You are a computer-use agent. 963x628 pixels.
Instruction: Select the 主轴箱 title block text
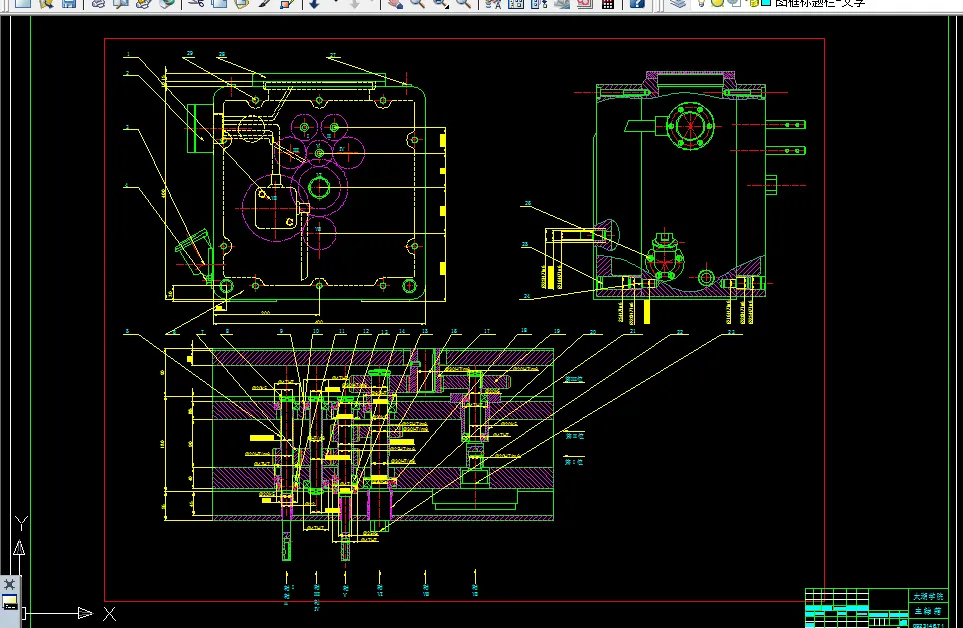(x=927, y=611)
